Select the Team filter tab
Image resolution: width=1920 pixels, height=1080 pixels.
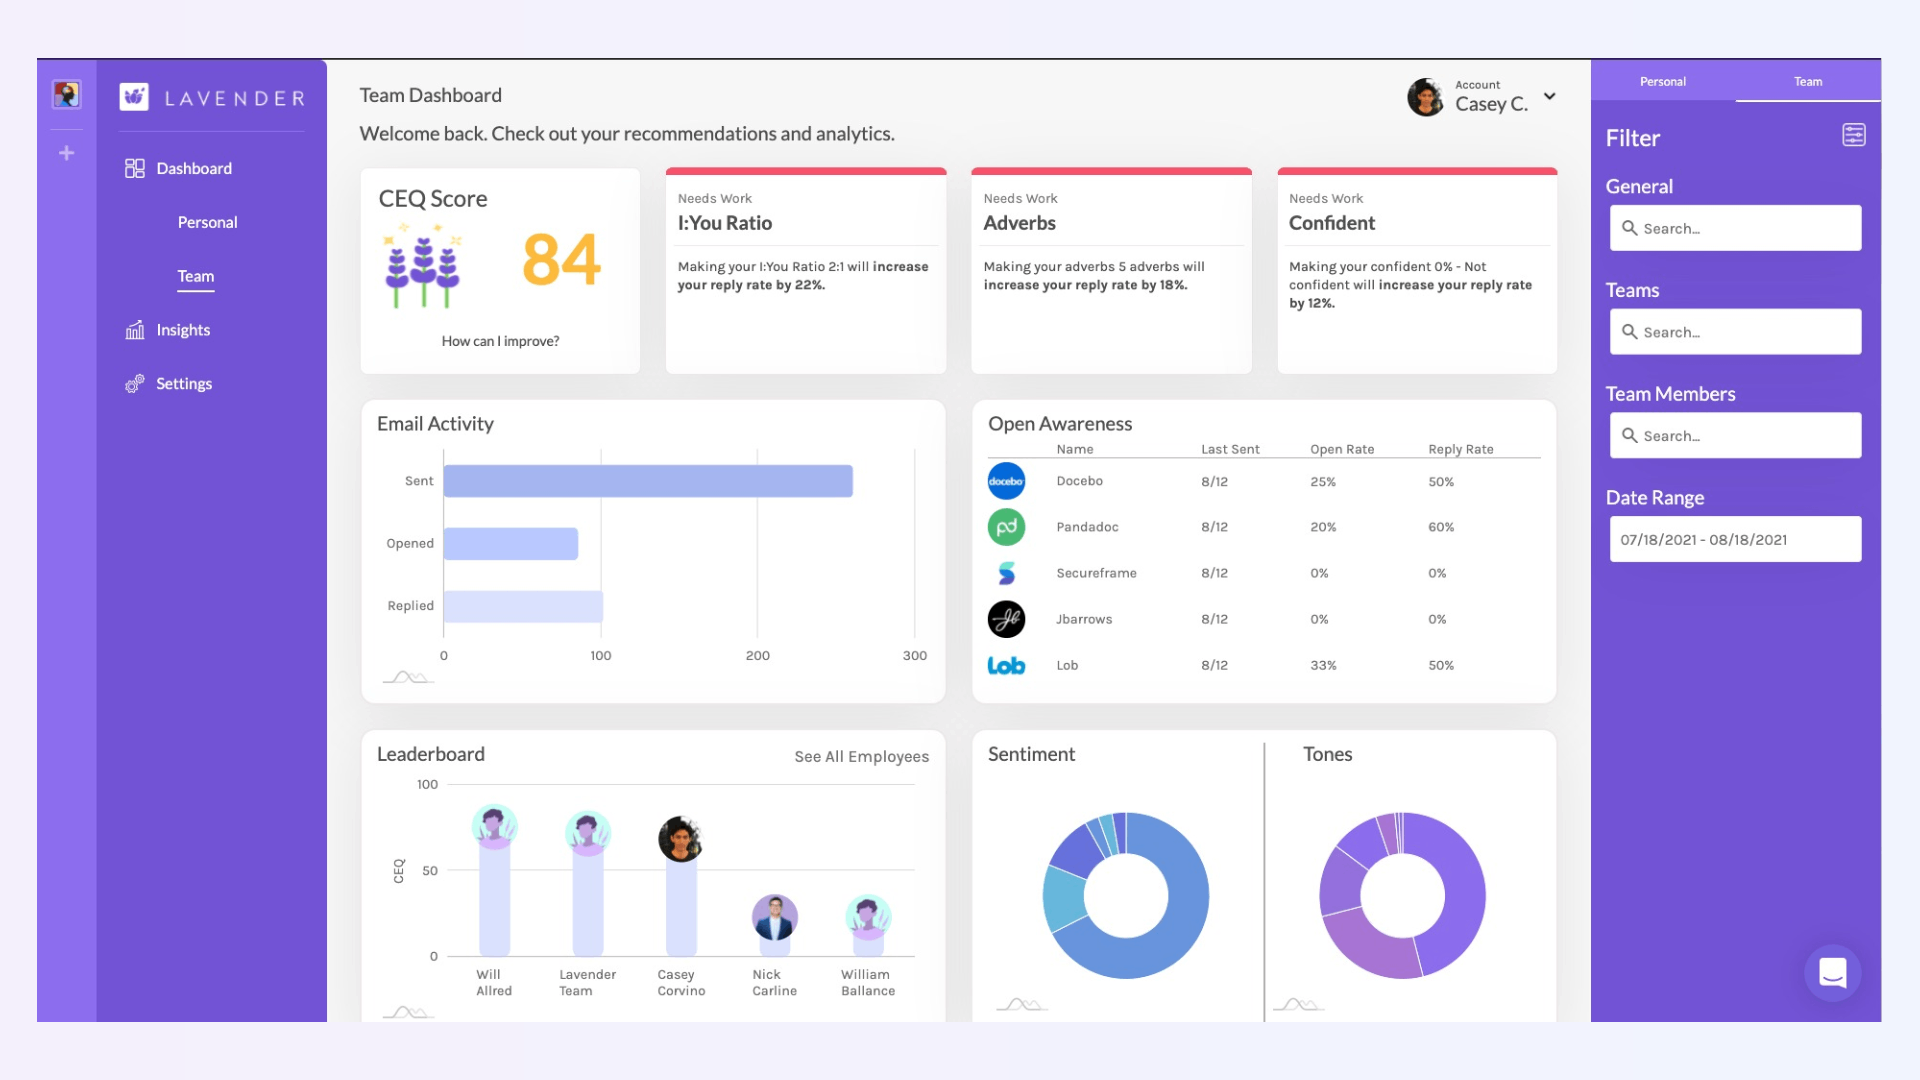(x=1807, y=82)
